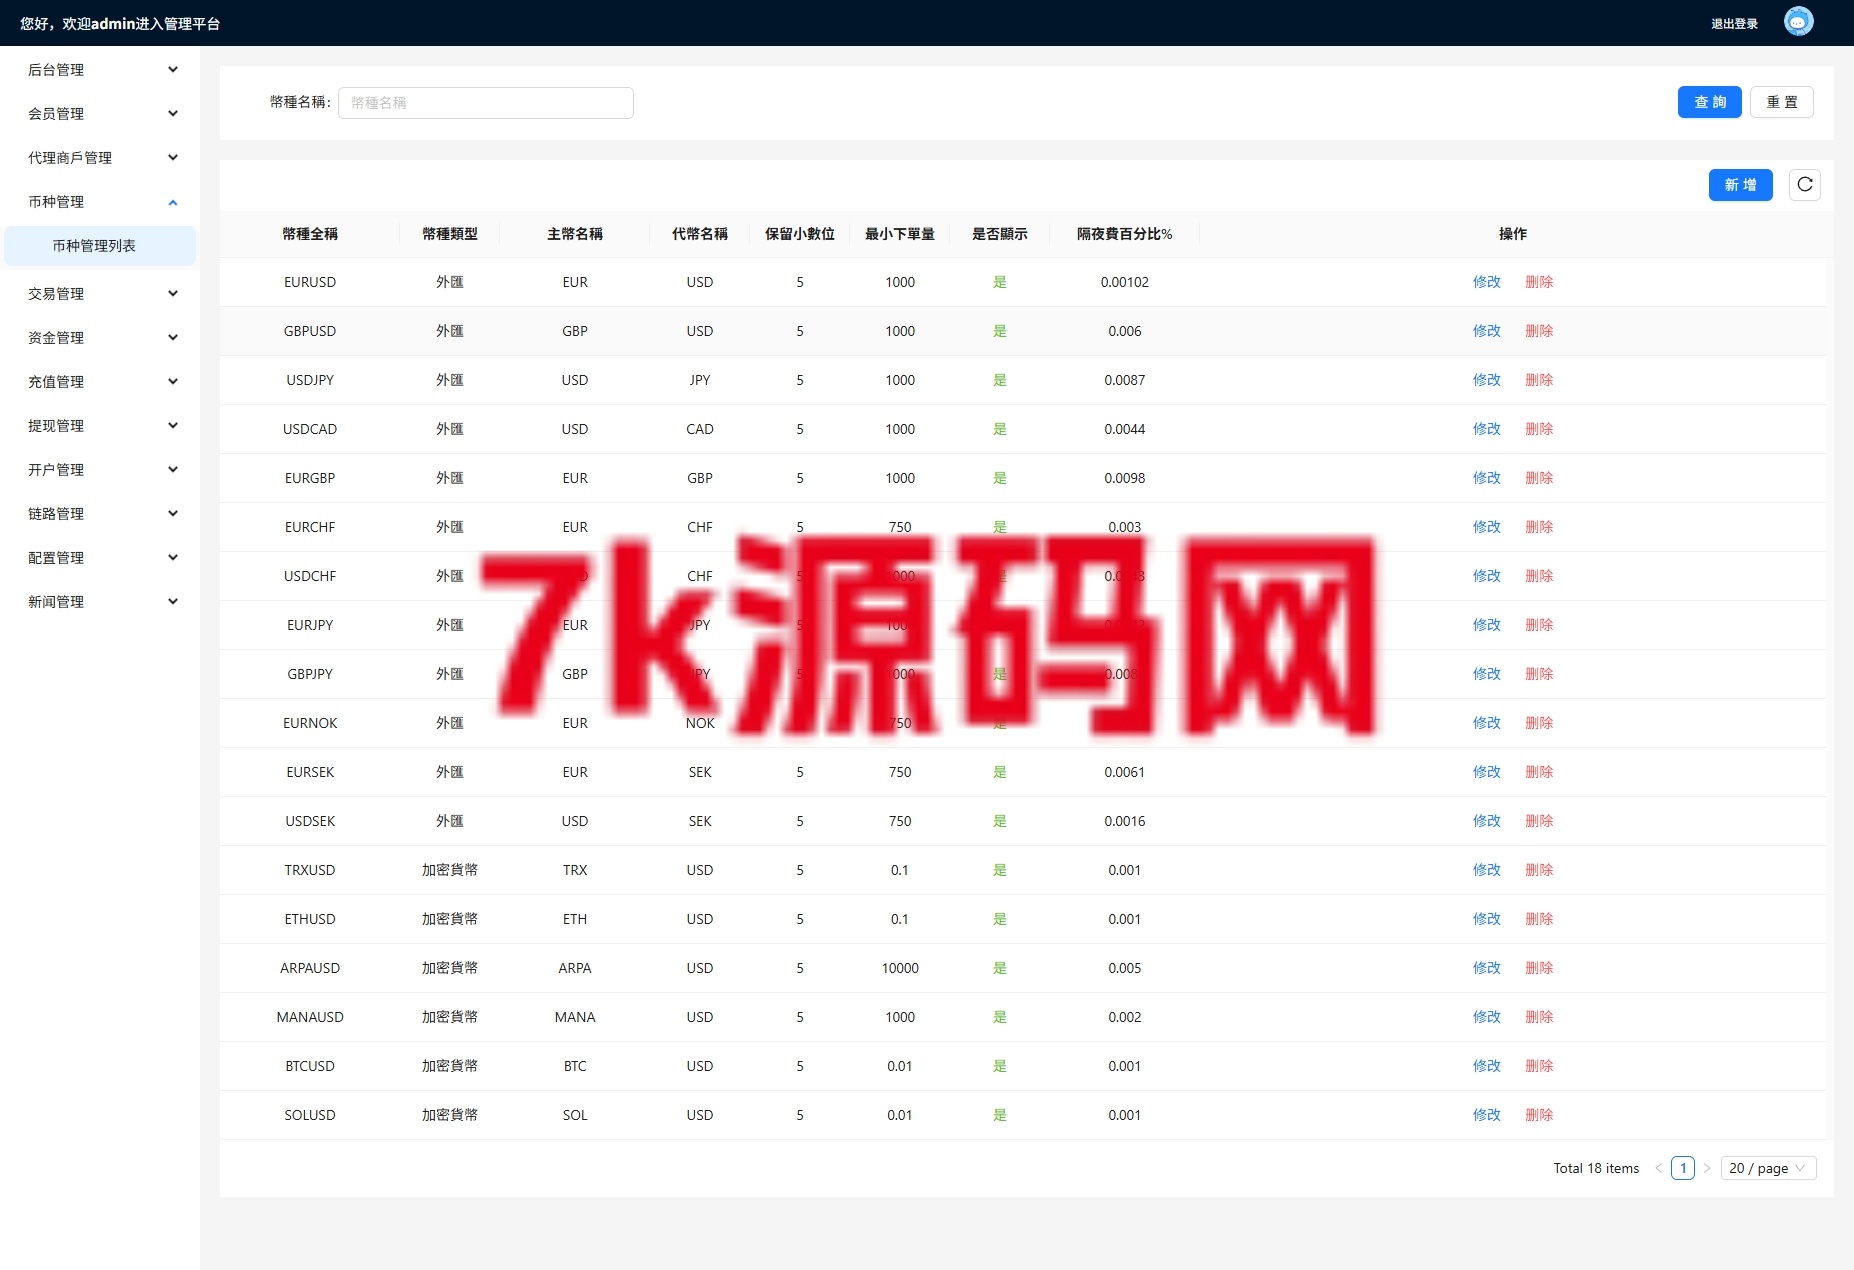The width and height of the screenshot is (1854, 1270).
Task: Click 刪除 for EURJPY row
Action: 1539,625
